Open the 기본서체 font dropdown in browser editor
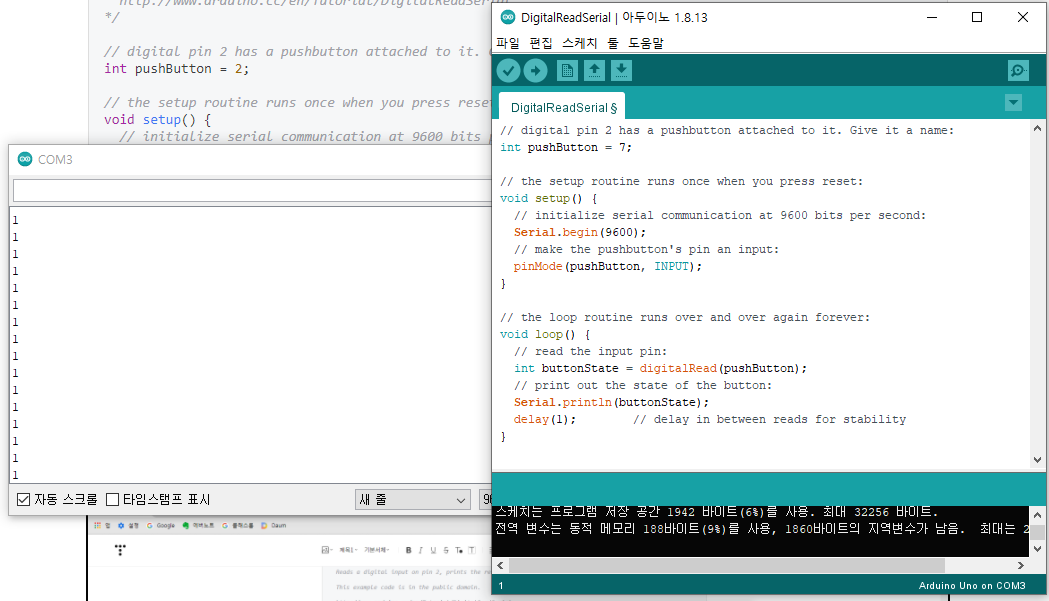The height and width of the screenshot is (601, 1049). tap(377, 550)
